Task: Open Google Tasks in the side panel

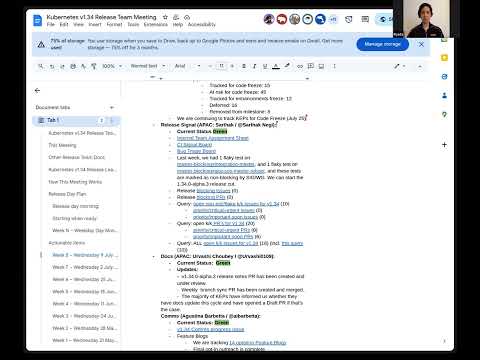Action: coord(444,77)
